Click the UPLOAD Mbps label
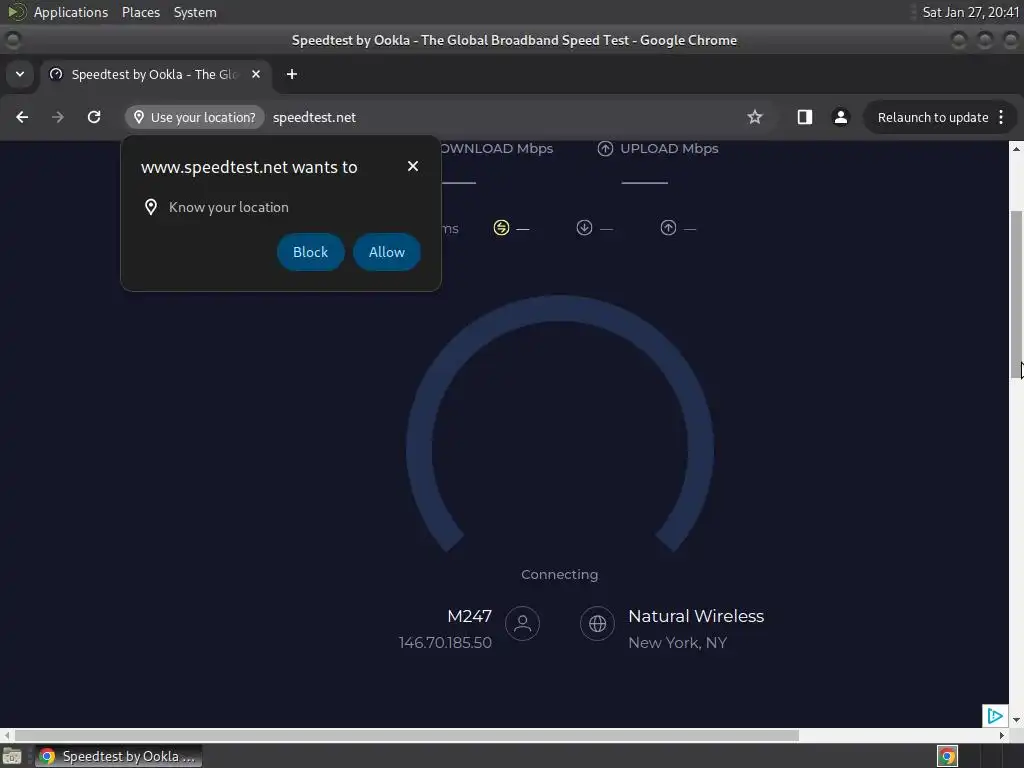Image resolution: width=1024 pixels, height=768 pixels. click(x=669, y=148)
